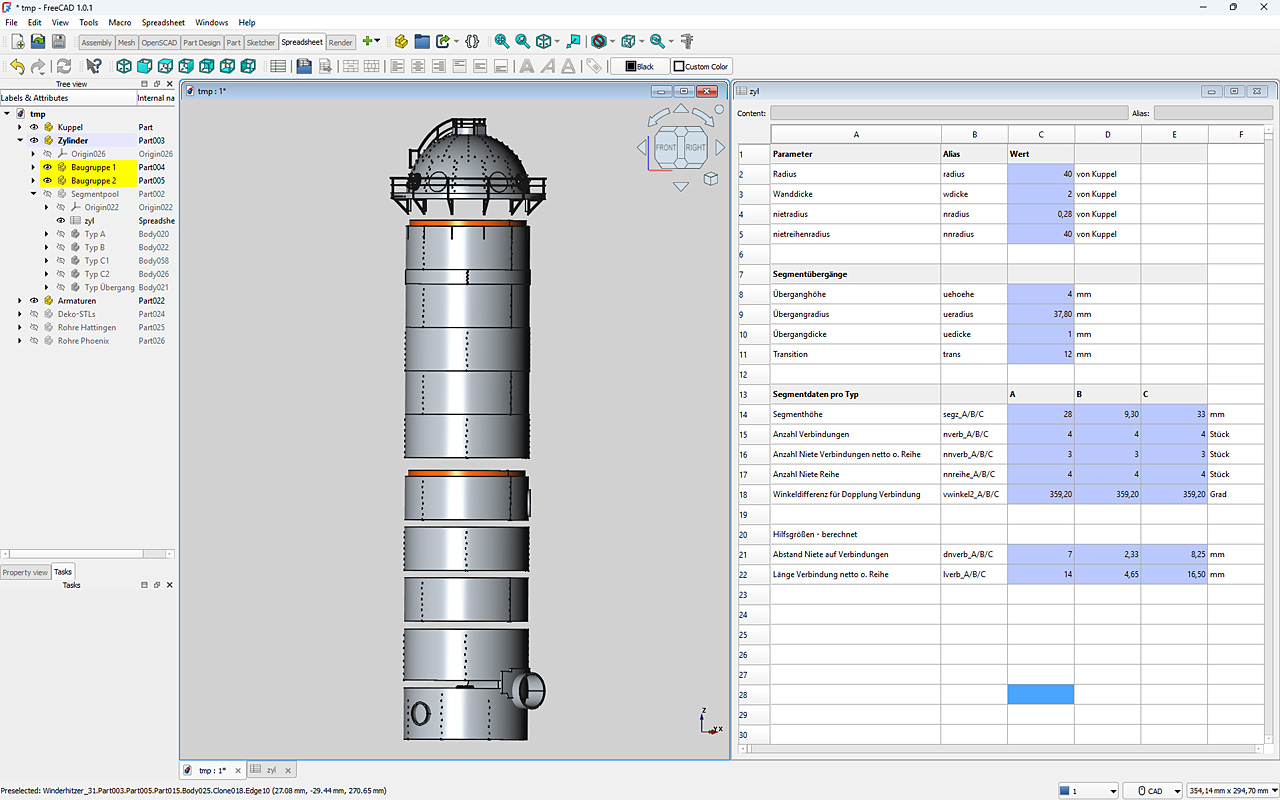Image resolution: width=1280 pixels, height=800 pixels.
Task: Hide the Kuppel part via eye icon
Action: (34, 127)
